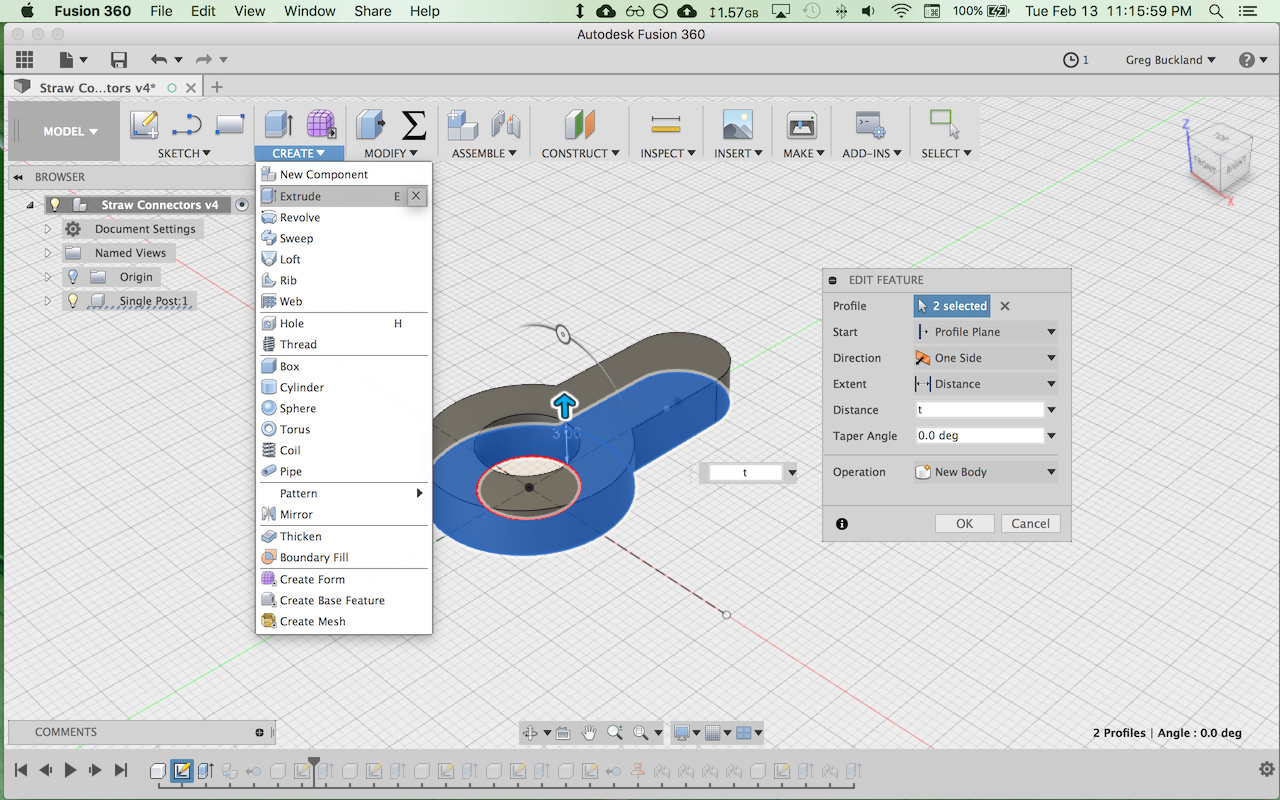Select the Rectangle sketch tool icon

pos(230,125)
